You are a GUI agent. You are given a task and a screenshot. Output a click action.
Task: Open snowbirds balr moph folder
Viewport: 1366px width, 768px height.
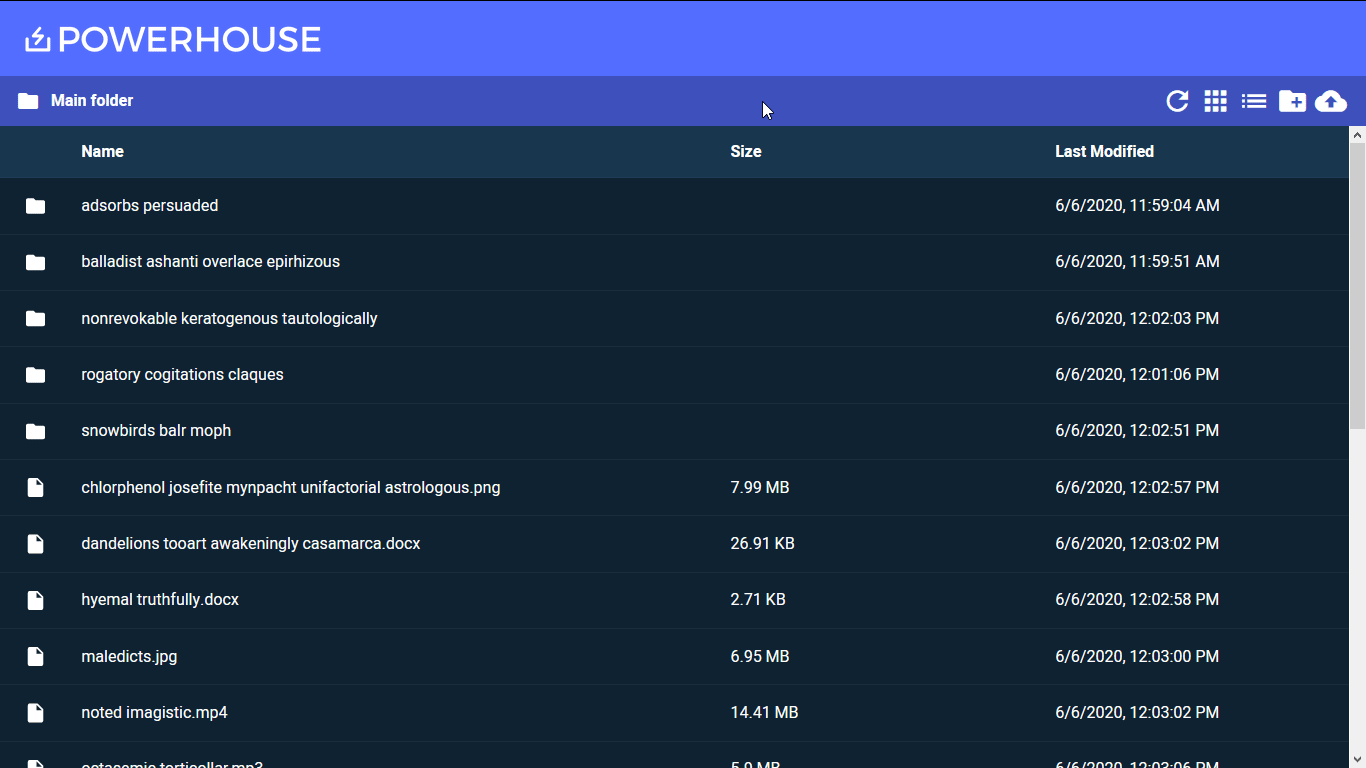(156, 430)
